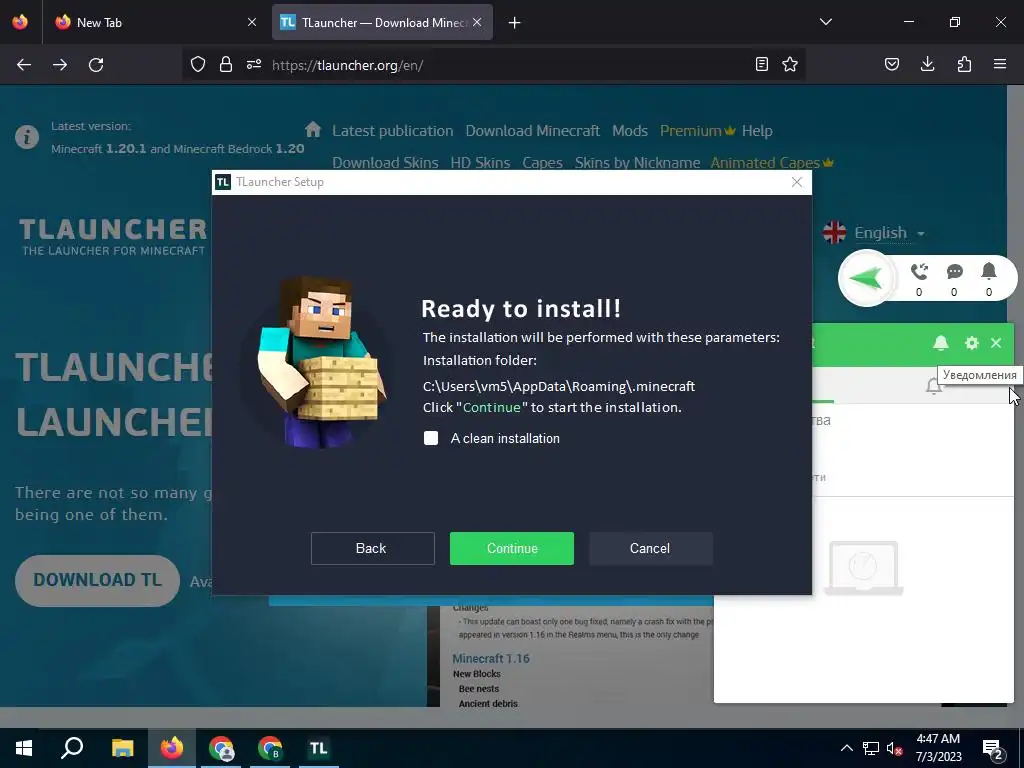Click the green Continue button
The height and width of the screenshot is (768, 1024).
click(x=511, y=549)
